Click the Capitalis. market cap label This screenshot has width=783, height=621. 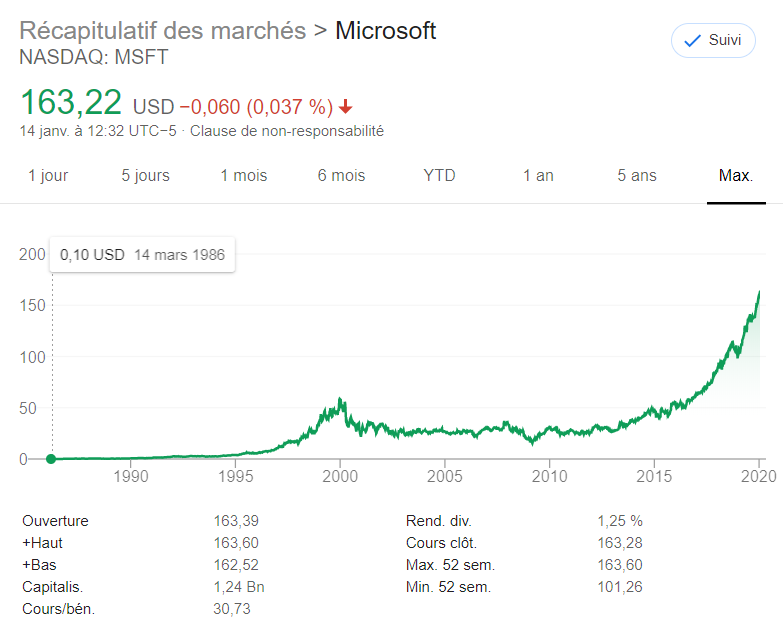52,587
